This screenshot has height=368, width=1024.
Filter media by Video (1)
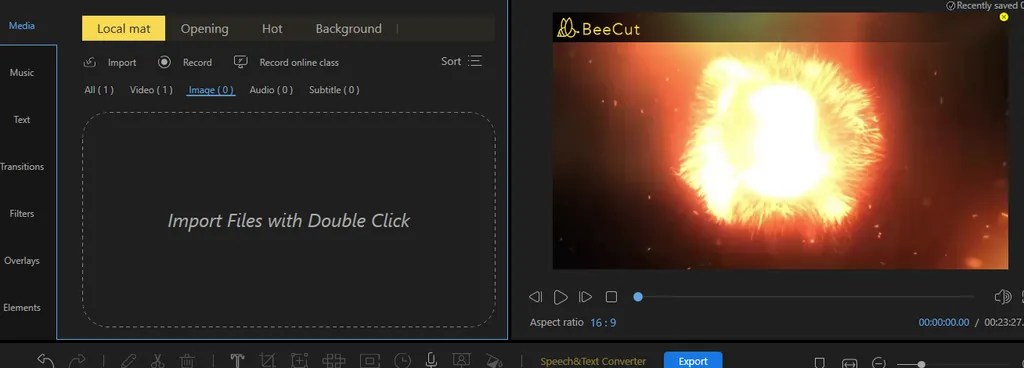coord(151,90)
